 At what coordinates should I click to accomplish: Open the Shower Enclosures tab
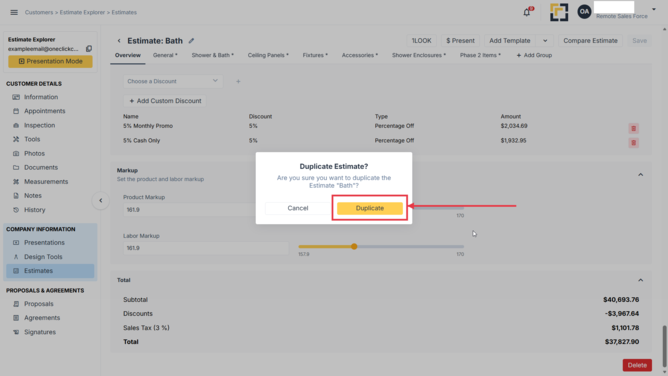(x=419, y=55)
